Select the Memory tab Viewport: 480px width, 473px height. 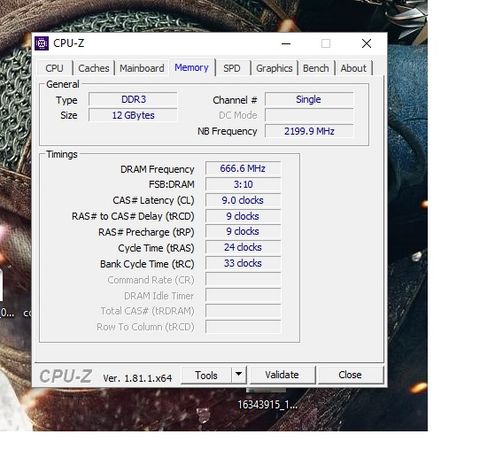[x=192, y=68]
